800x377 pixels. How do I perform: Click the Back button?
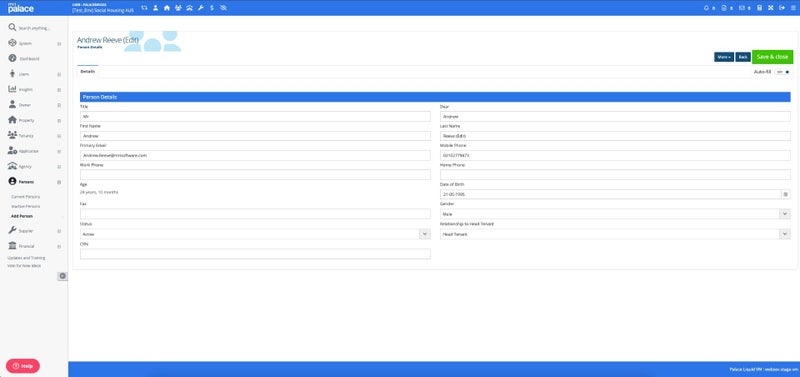pyautogui.click(x=743, y=57)
